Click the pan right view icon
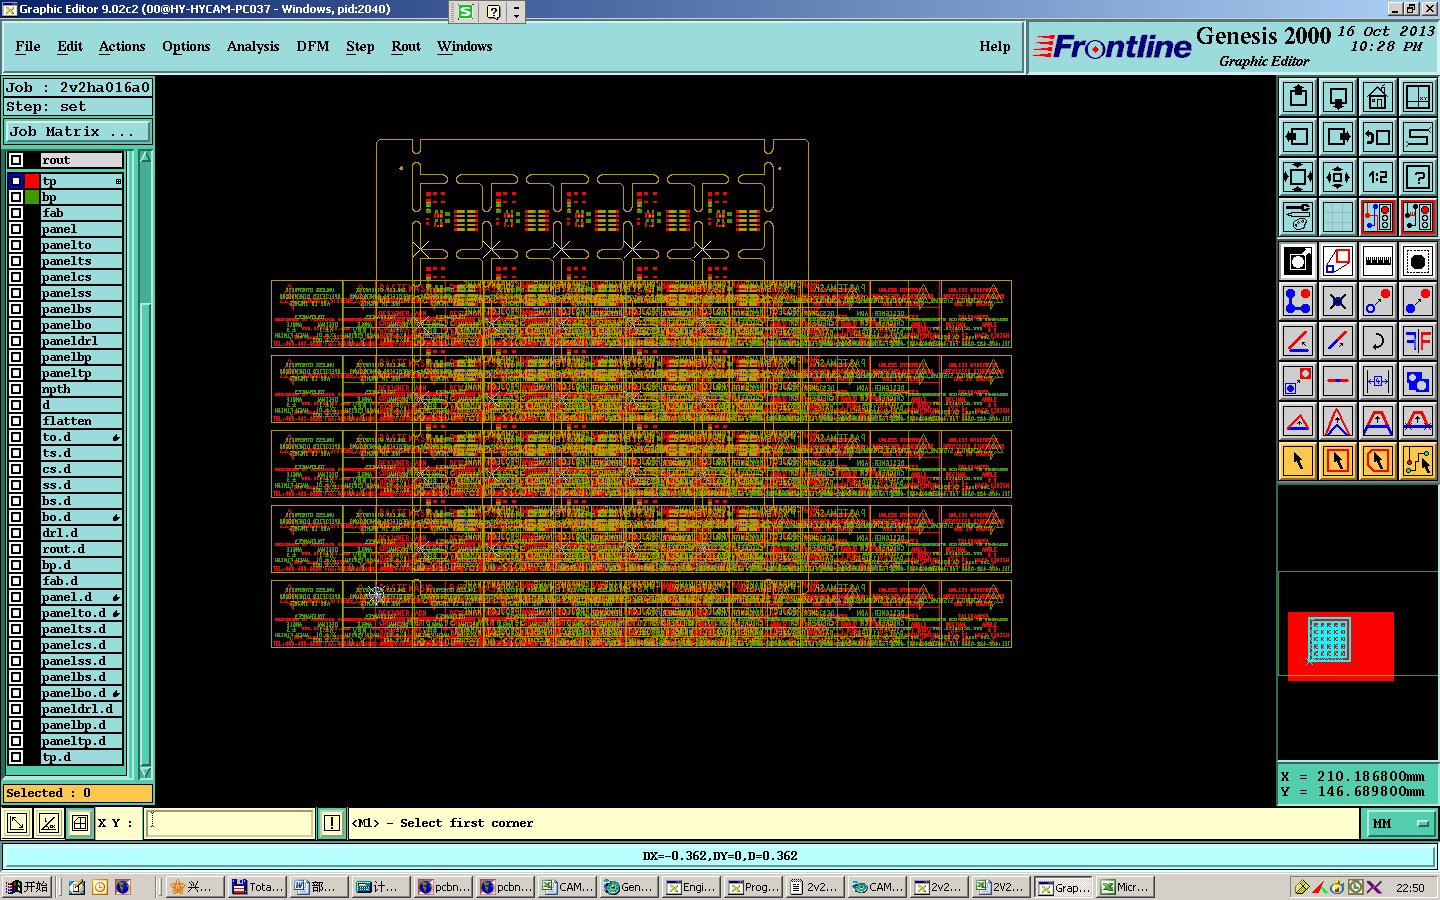The image size is (1440, 900). point(1338,137)
